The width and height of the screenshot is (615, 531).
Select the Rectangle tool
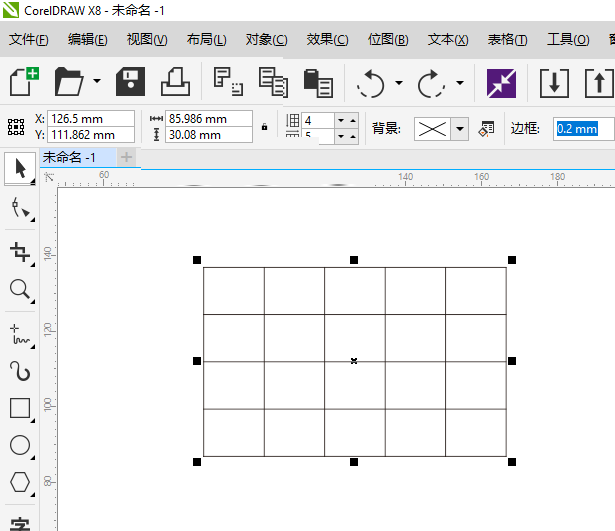pos(19,408)
